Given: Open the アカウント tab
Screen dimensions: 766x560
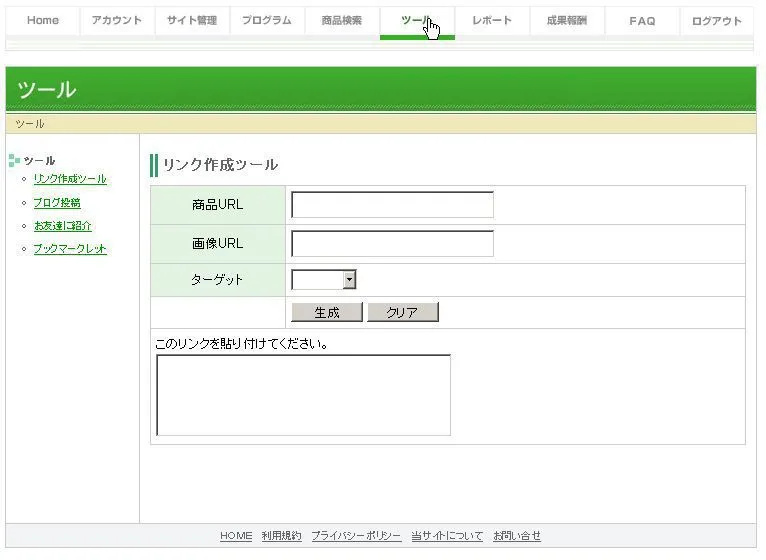Looking at the screenshot, I should 117,21.
